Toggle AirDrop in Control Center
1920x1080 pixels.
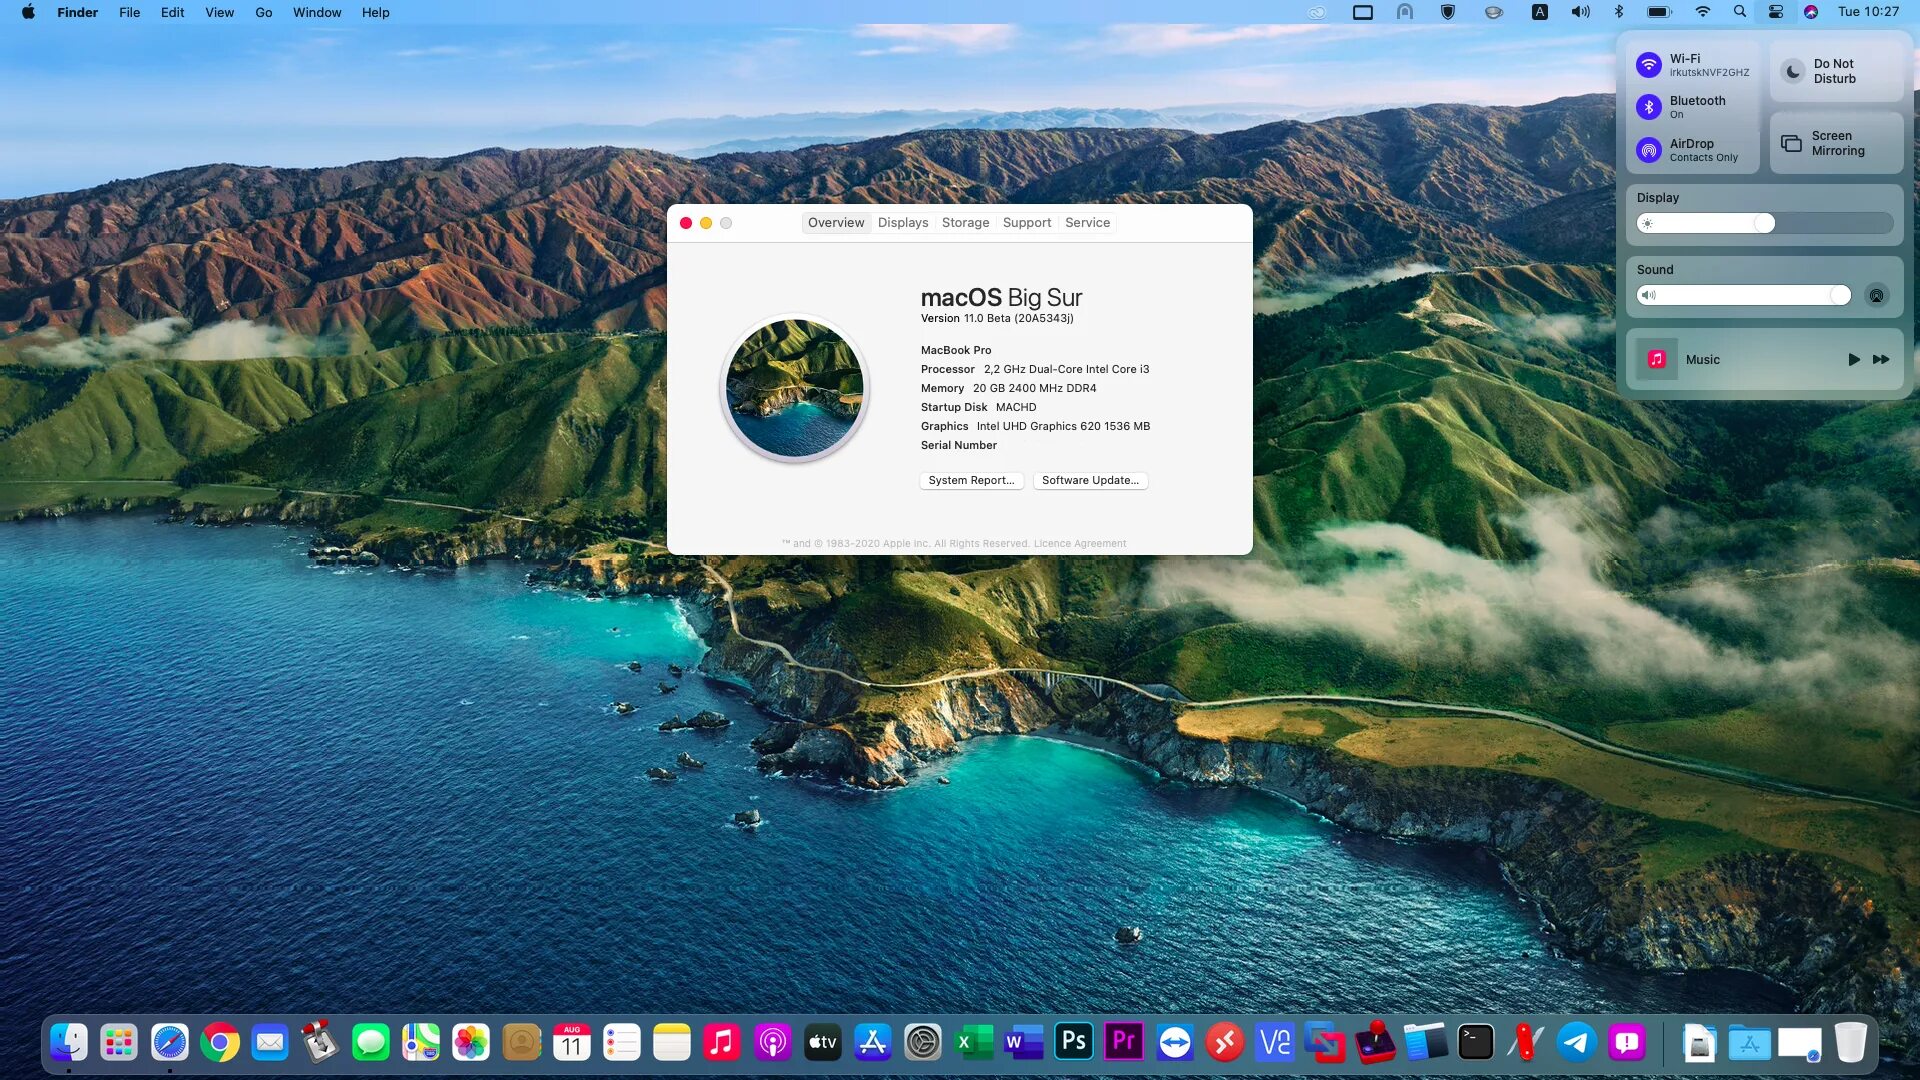click(x=1649, y=150)
